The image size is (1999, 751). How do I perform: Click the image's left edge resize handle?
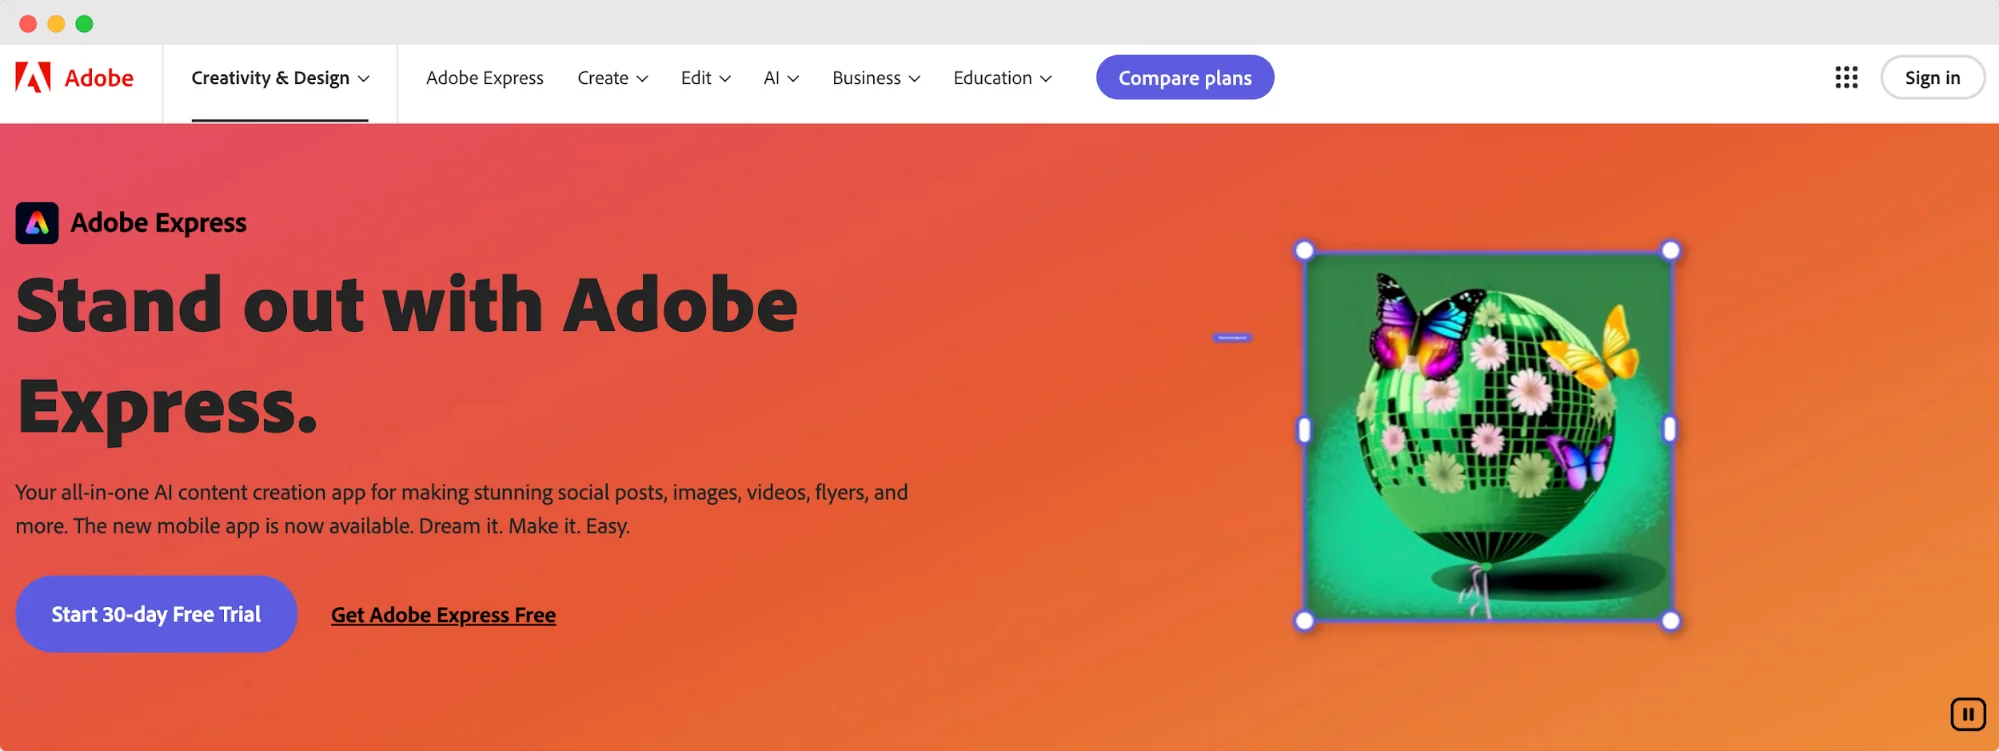(1304, 430)
